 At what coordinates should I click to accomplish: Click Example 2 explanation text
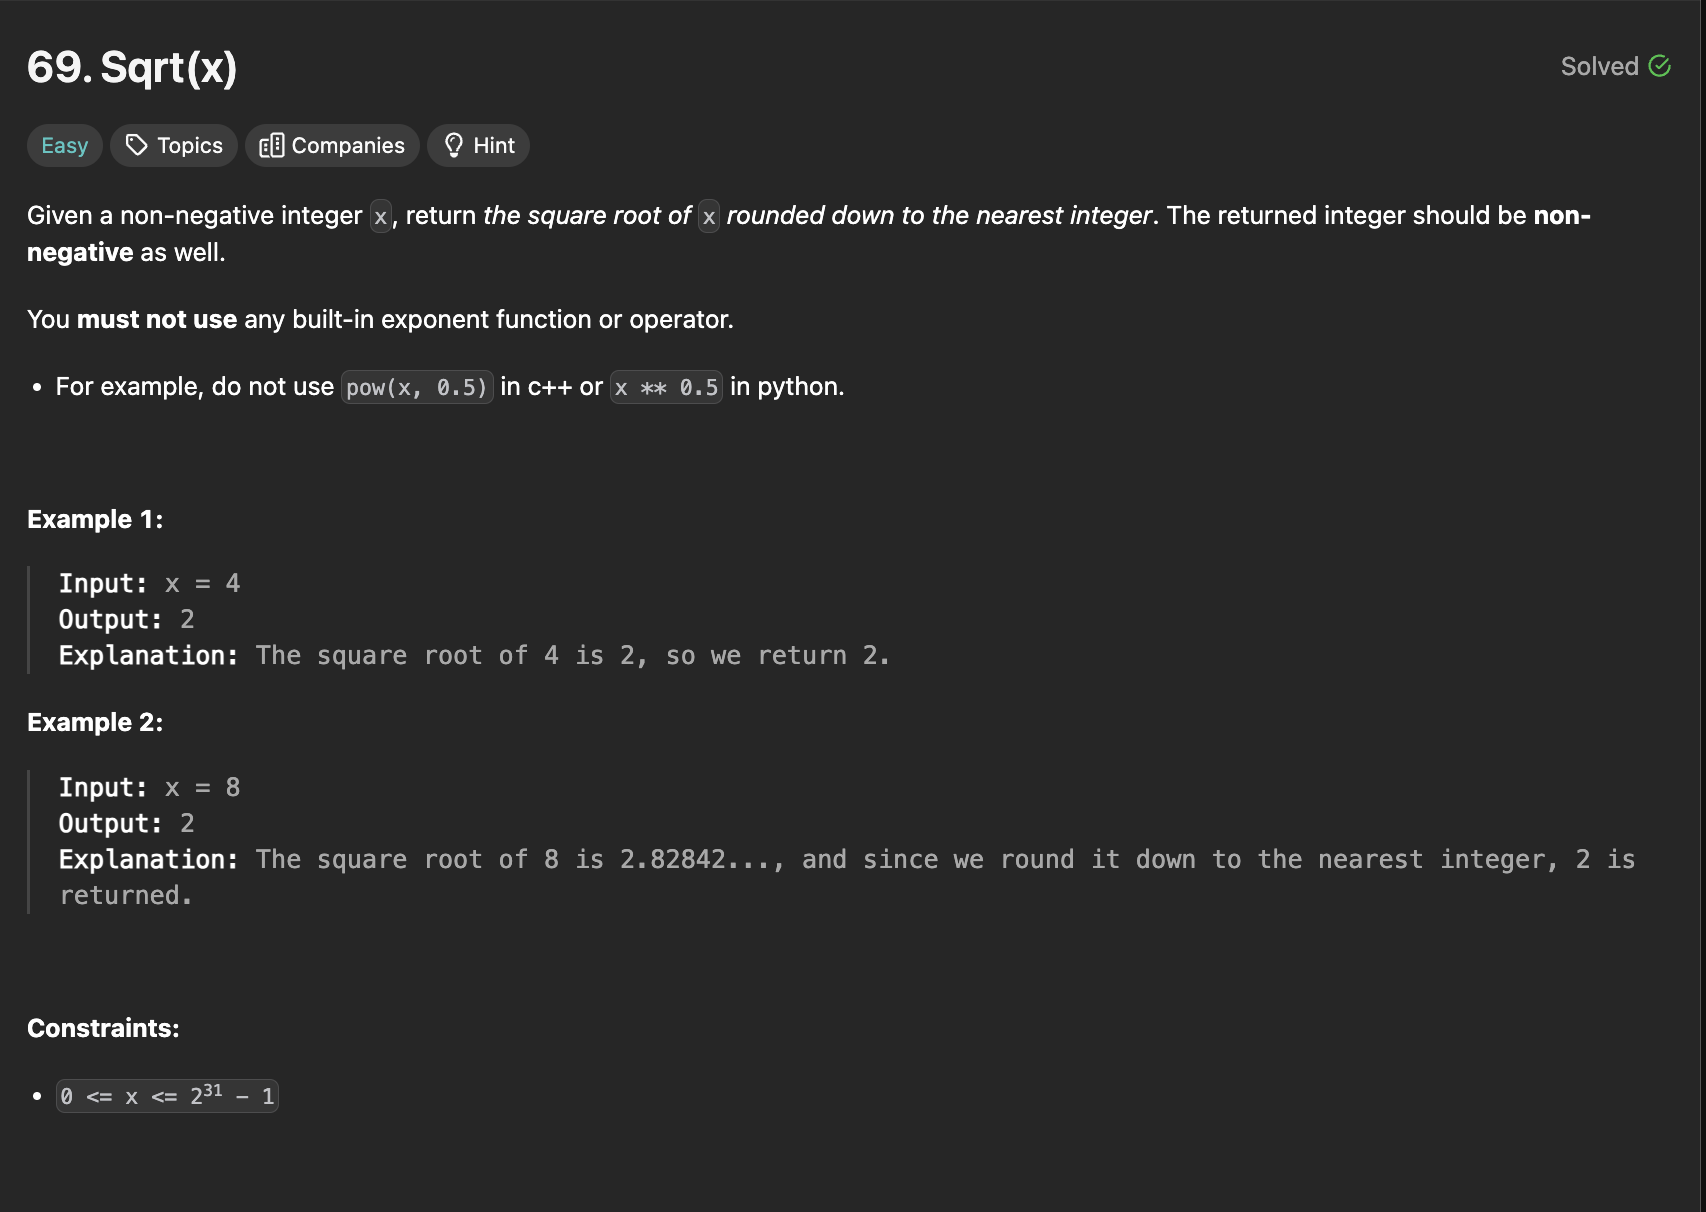tap(847, 878)
